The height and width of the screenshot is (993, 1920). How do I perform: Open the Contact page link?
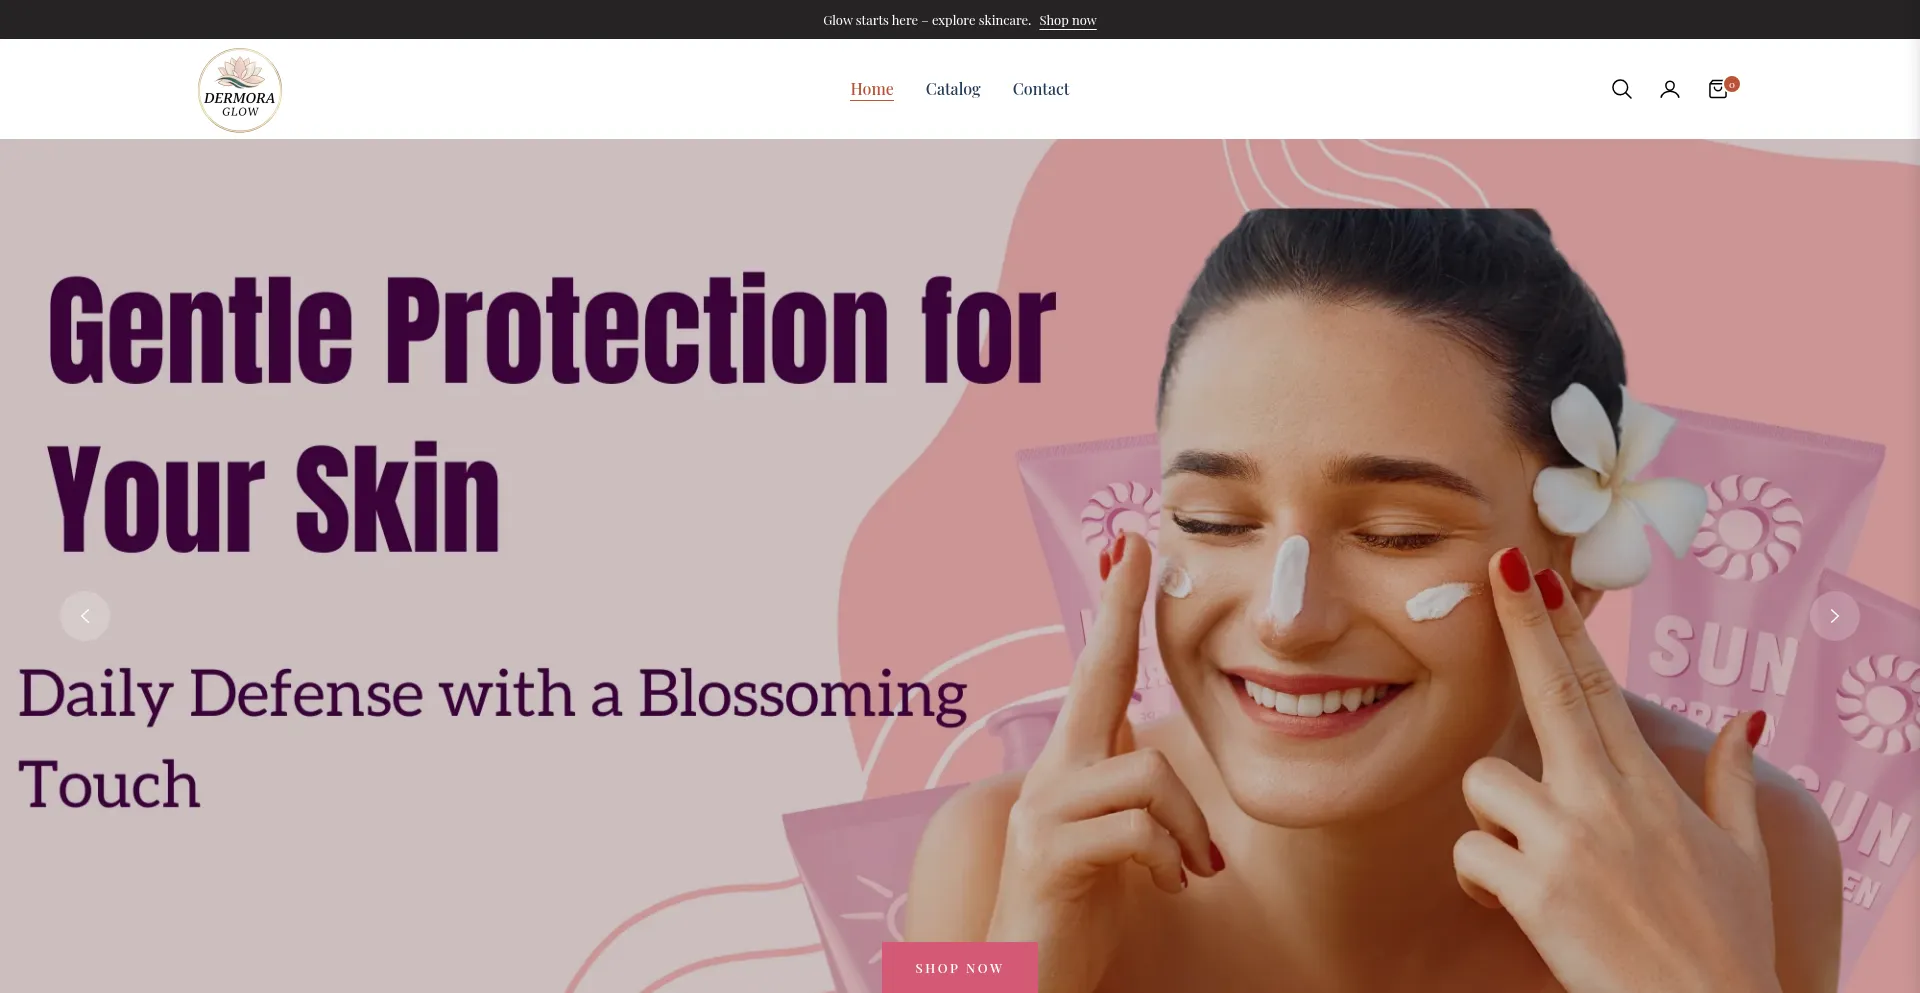pos(1040,89)
